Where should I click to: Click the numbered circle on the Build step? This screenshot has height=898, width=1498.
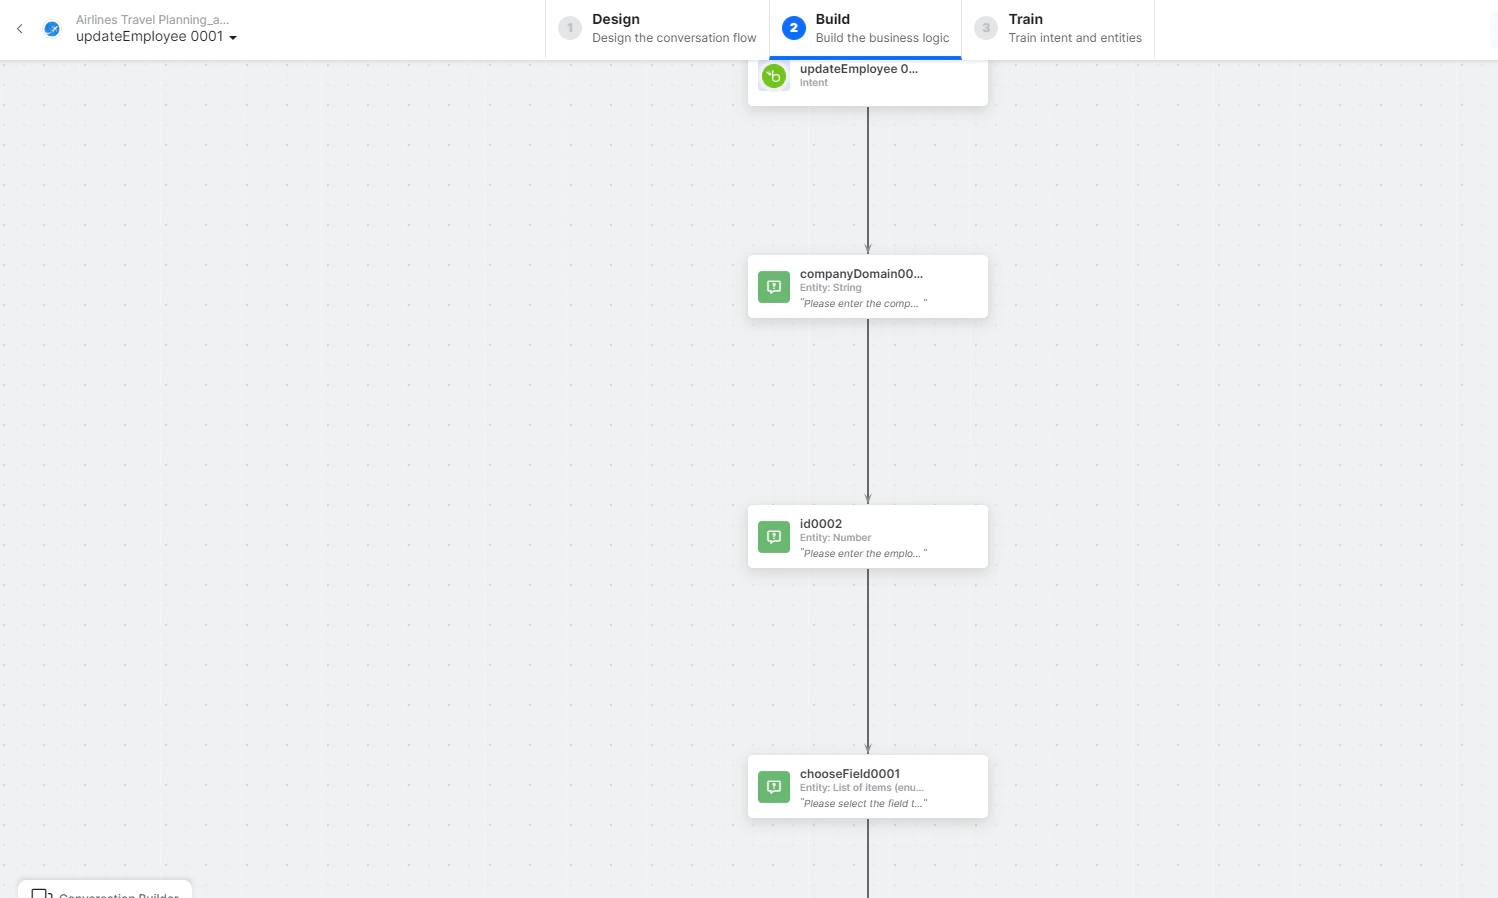[x=793, y=28]
